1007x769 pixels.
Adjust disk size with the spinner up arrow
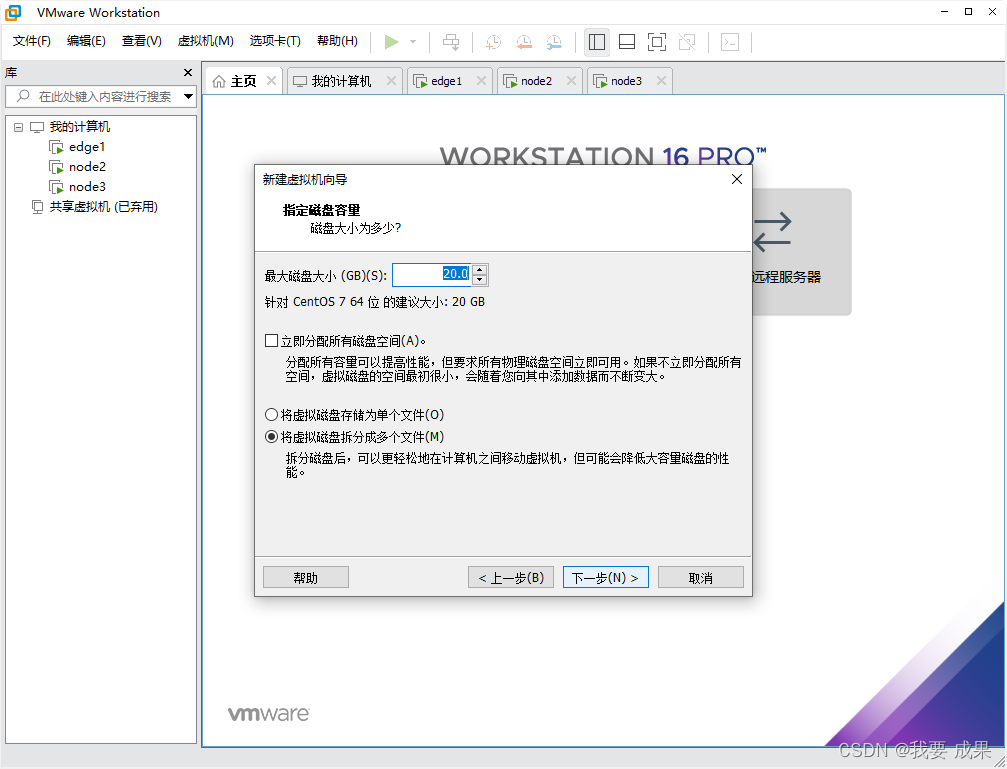click(x=479, y=269)
